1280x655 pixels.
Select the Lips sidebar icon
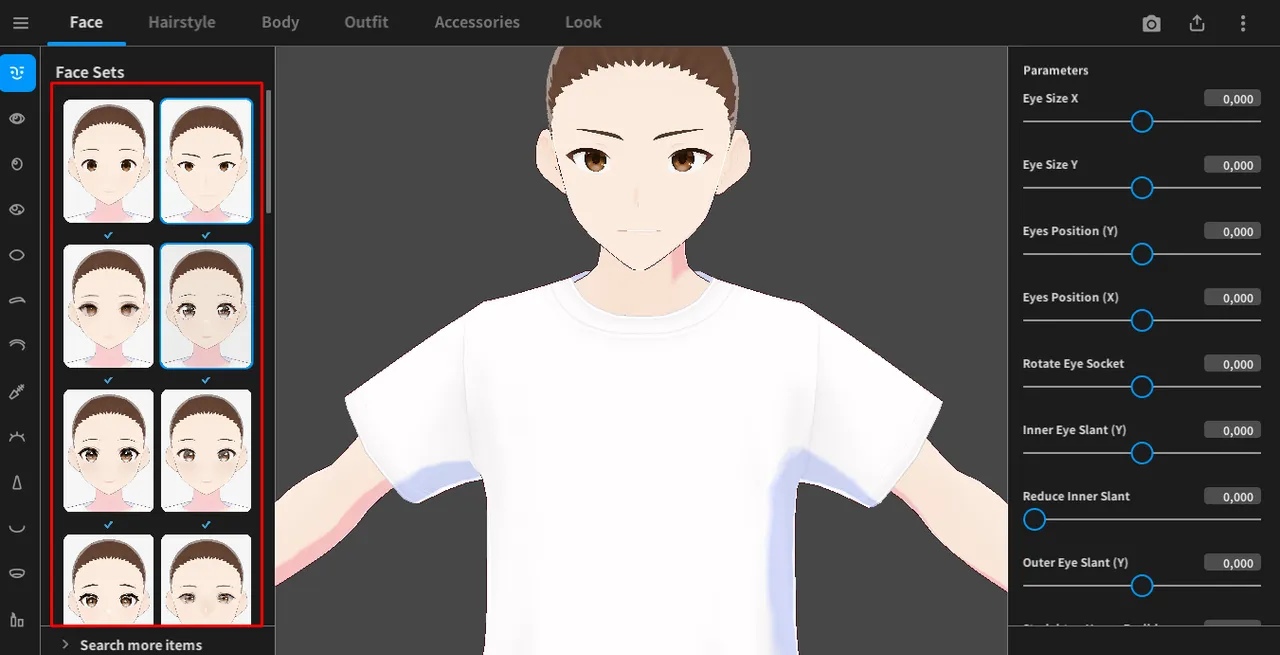[x=17, y=573]
